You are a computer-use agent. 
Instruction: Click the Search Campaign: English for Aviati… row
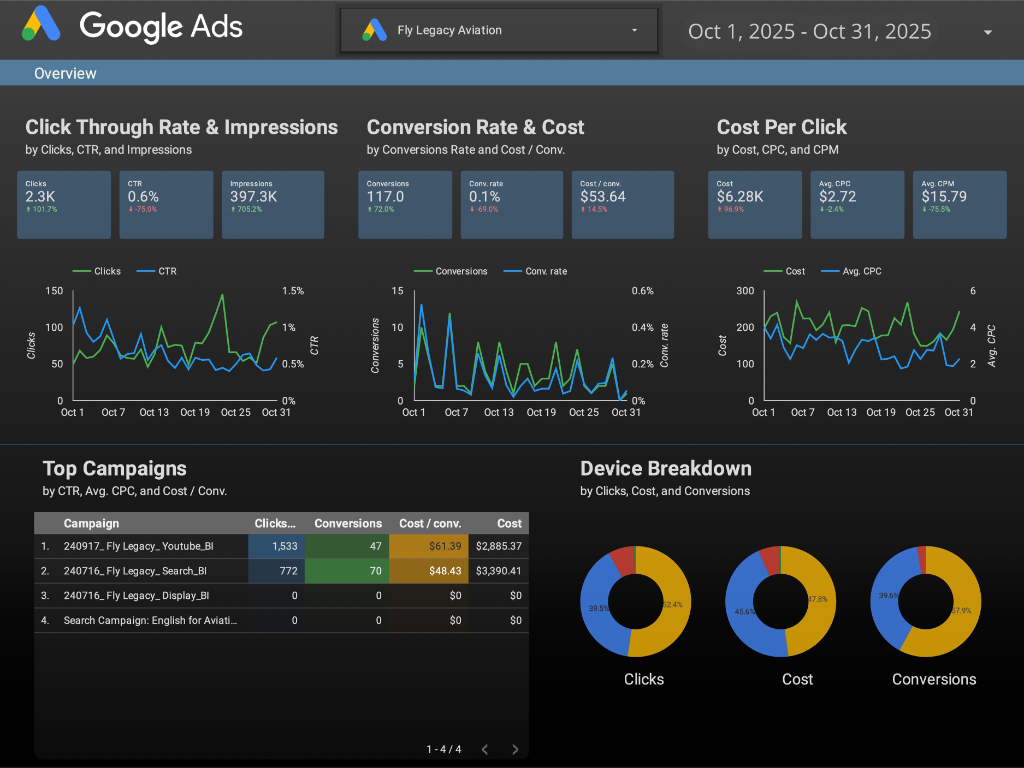coord(281,620)
